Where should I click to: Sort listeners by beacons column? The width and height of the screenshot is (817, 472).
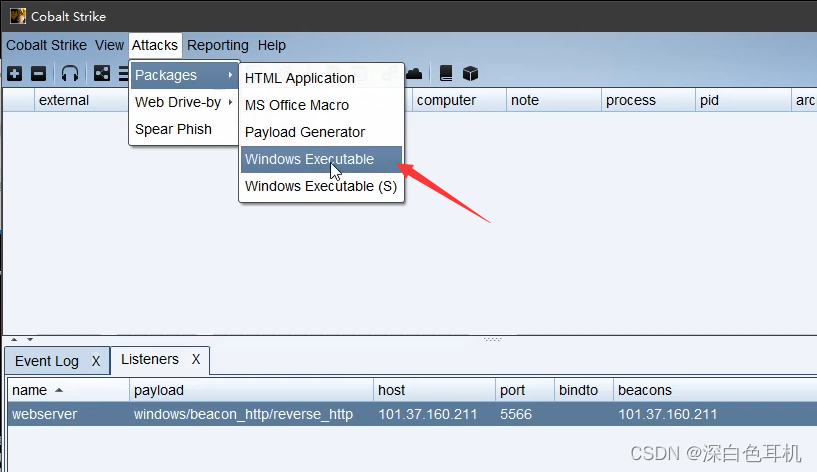[715, 390]
